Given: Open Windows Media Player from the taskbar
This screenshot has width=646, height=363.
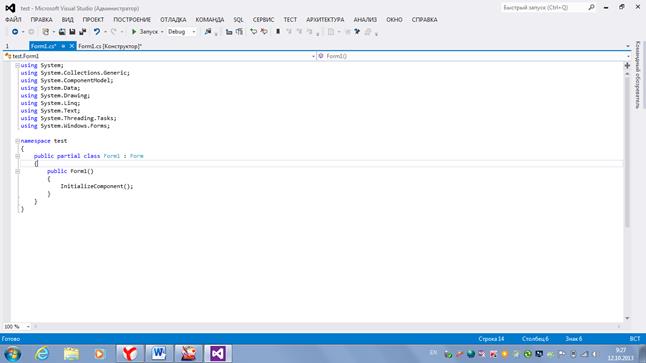Looking at the screenshot, I should [99, 354].
